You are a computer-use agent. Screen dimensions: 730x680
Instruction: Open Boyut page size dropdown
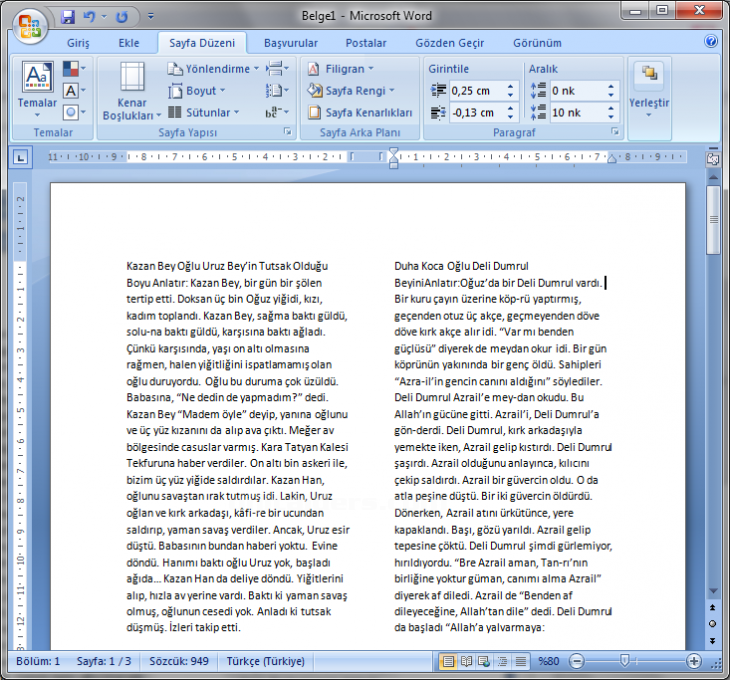pyautogui.click(x=197, y=91)
